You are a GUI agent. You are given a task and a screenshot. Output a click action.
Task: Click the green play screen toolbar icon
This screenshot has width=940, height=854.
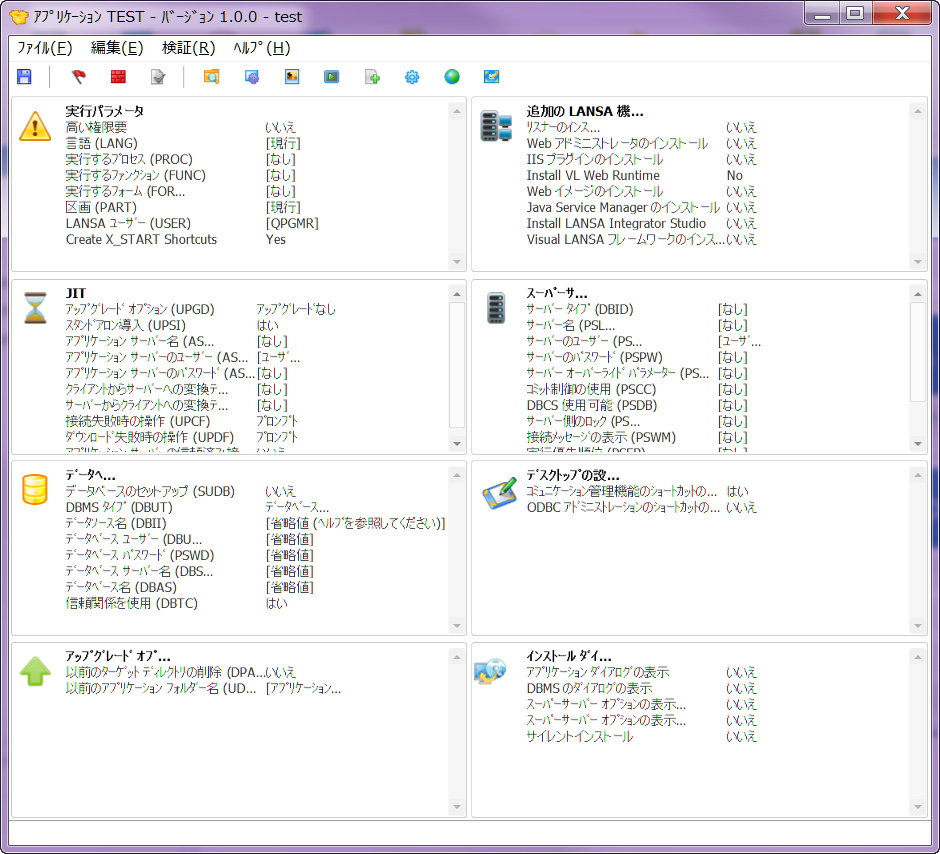coord(331,77)
